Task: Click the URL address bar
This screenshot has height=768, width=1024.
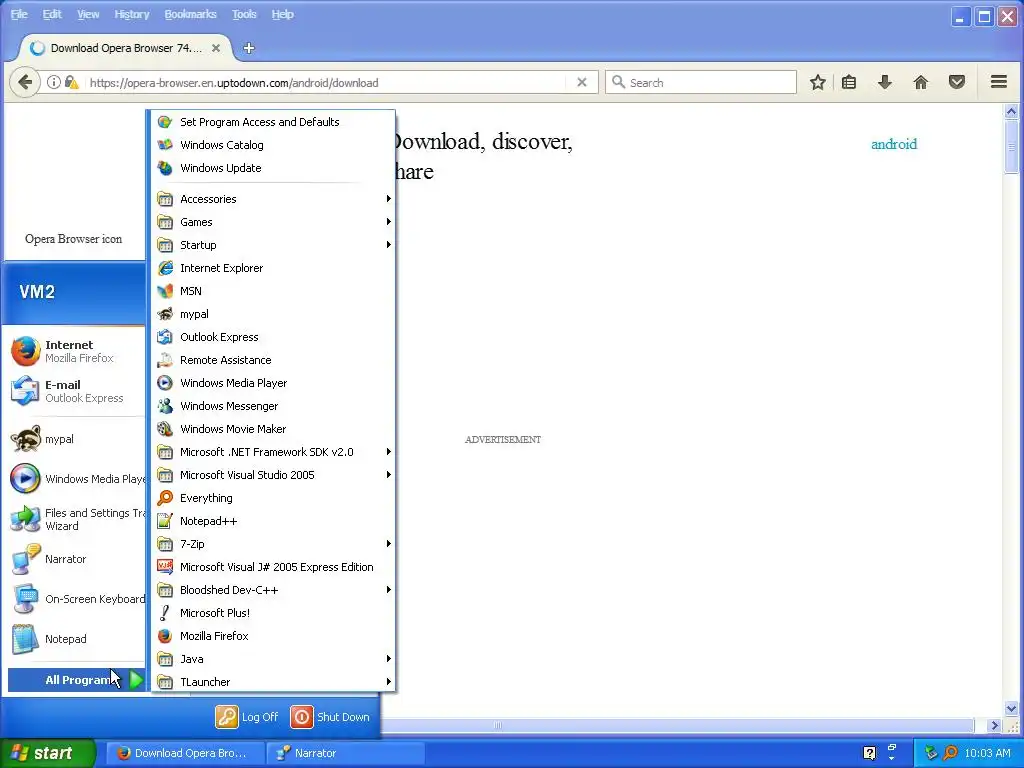Action: point(325,82)
